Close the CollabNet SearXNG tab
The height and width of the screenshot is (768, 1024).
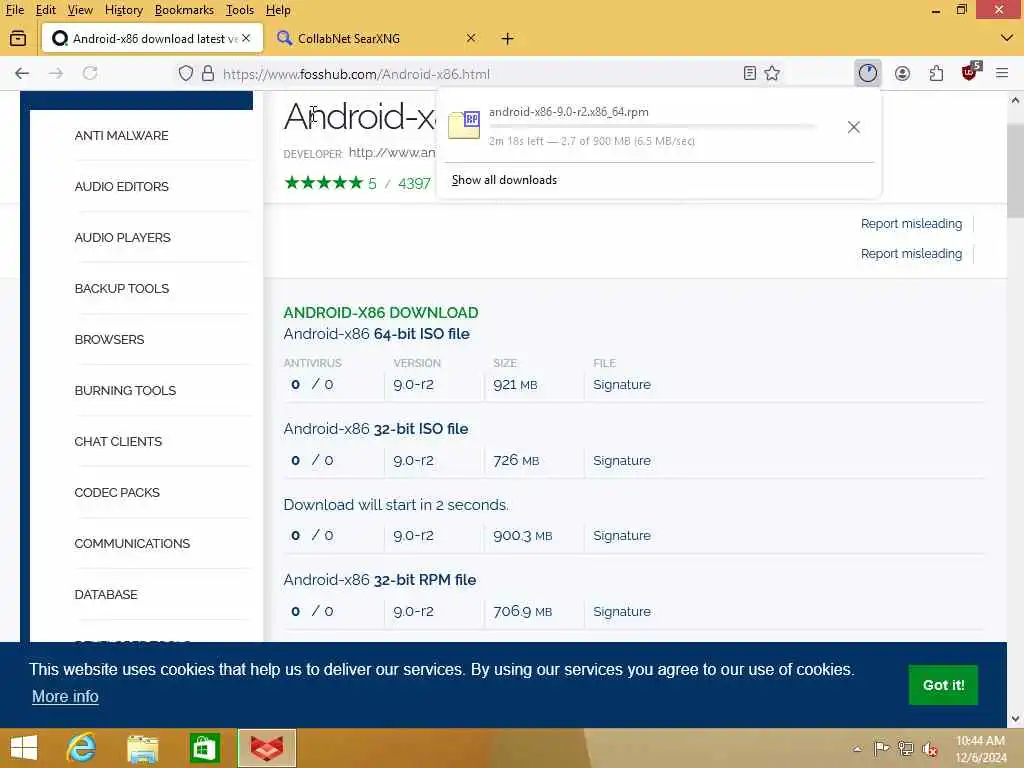(471, 39)
